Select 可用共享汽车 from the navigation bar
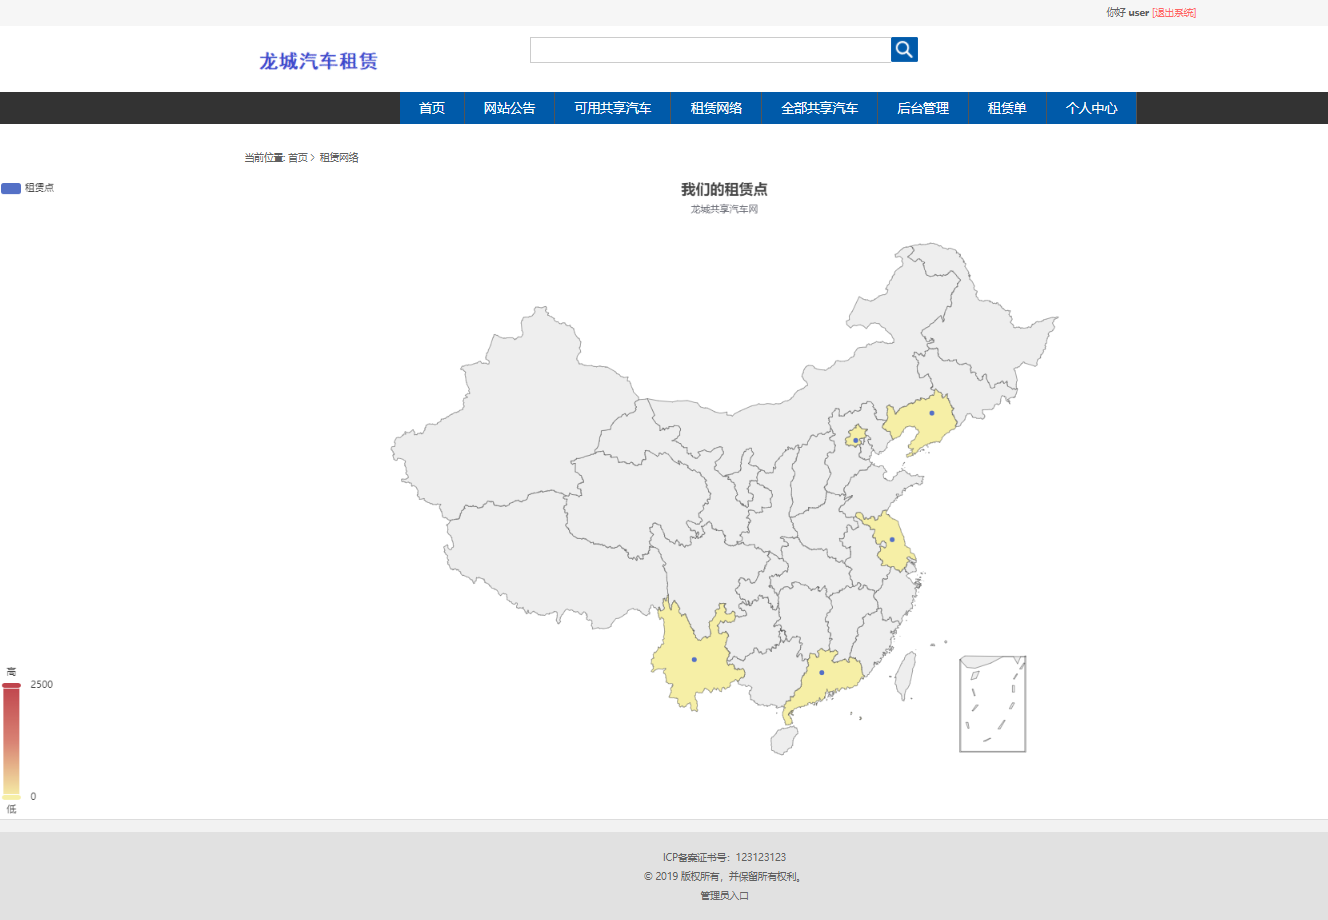The image size is (1328, 920). click(x=612, y=108)
